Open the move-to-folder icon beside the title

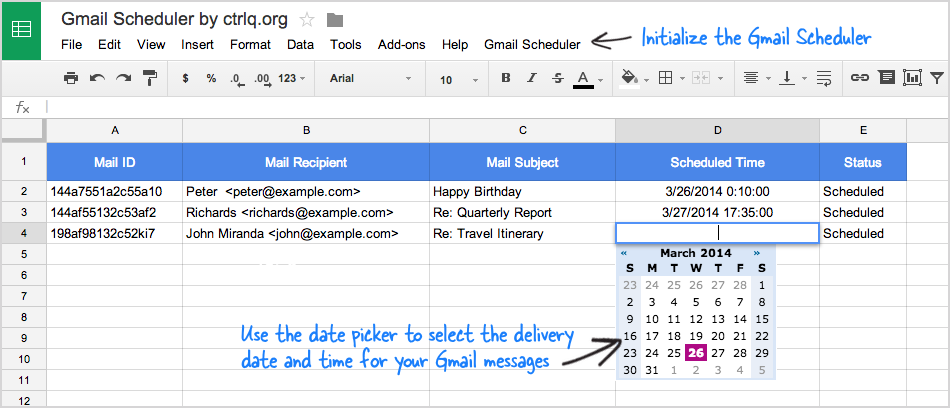tap(335, 21)
